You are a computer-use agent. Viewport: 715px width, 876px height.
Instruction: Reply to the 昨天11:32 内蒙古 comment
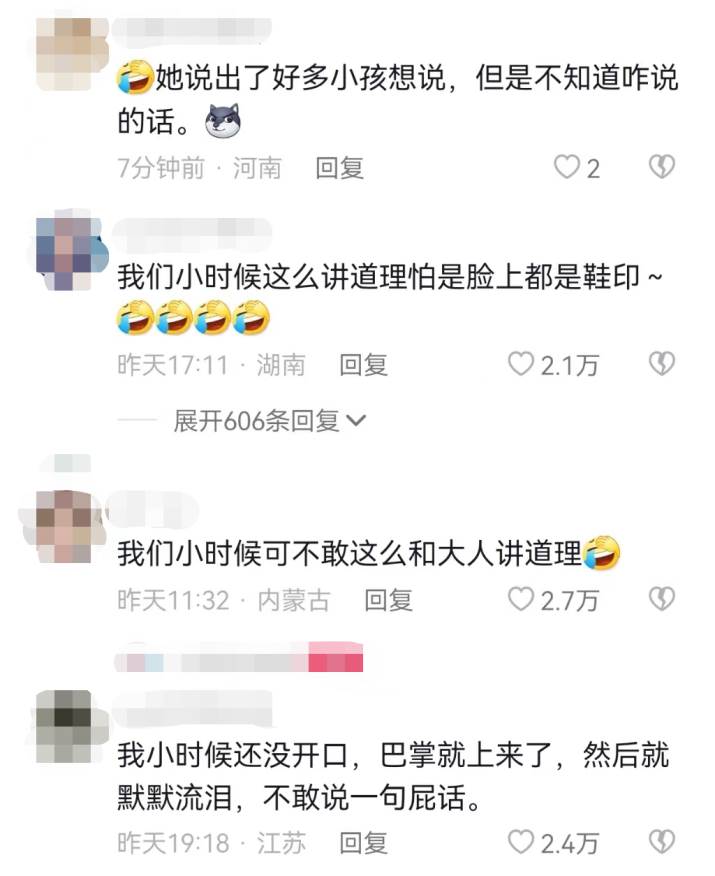[388, 600]
